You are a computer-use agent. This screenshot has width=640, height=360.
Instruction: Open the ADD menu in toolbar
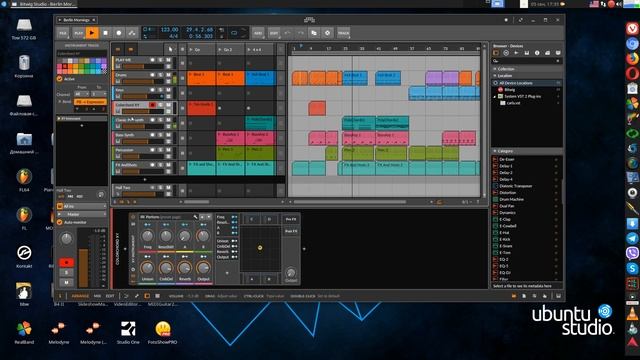pos(258,33)
